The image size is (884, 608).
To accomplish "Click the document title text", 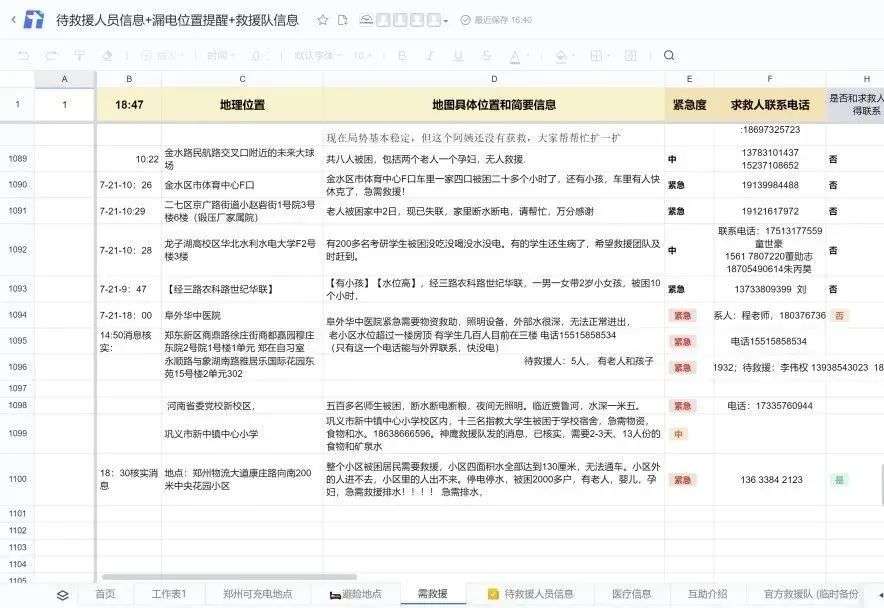I will 177,20.
